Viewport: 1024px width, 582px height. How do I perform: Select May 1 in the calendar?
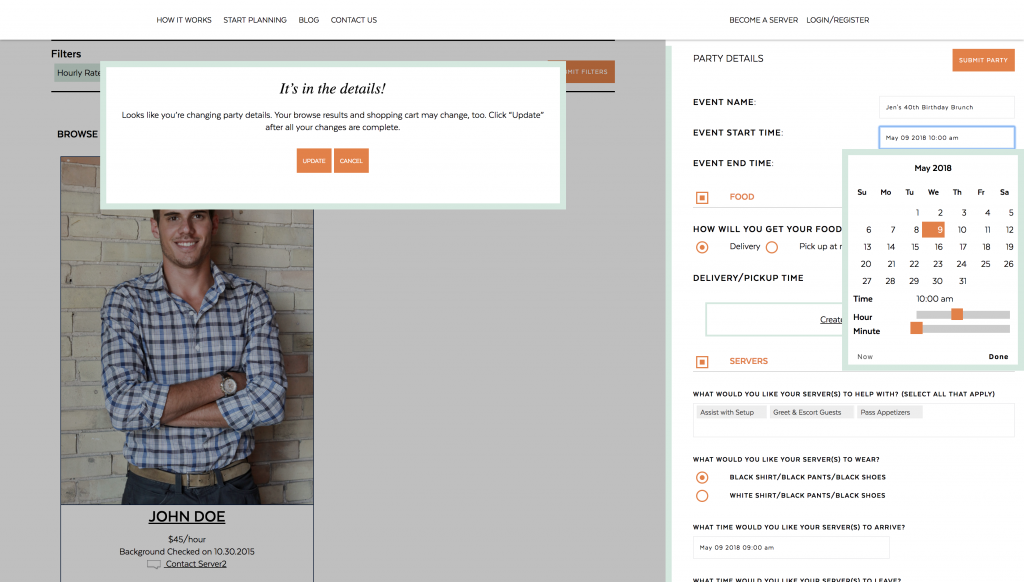coord(917,212)
